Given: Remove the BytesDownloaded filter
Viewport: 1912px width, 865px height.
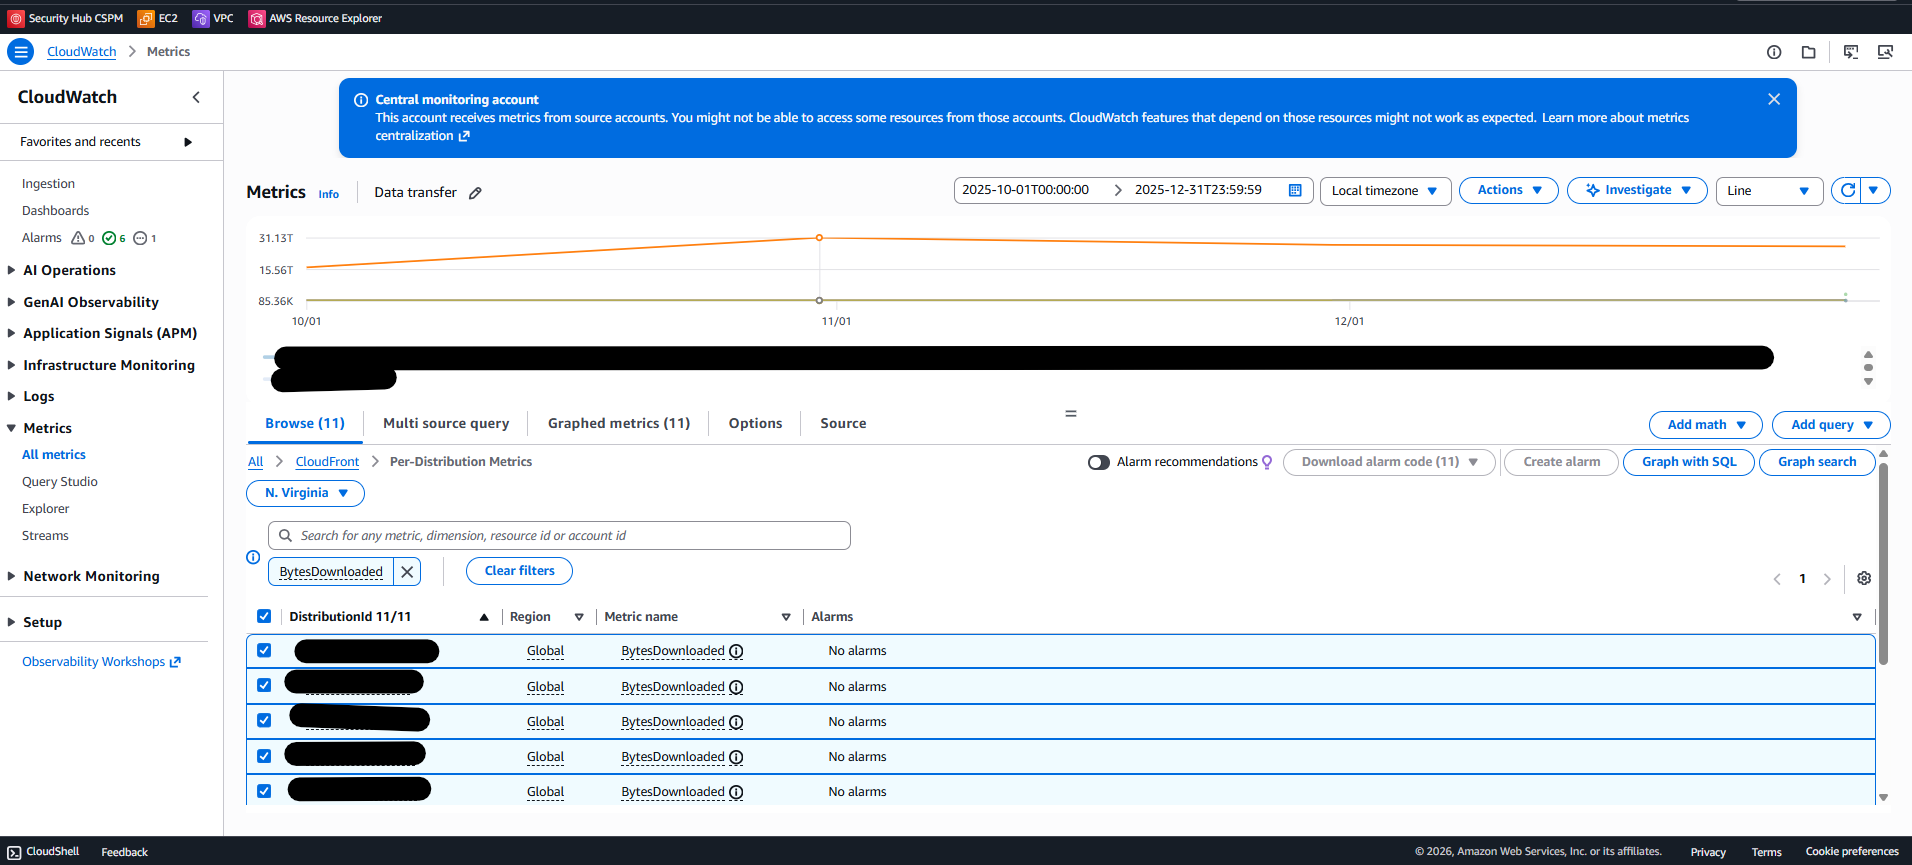Looking at the screenshot, I should (407, 572).
